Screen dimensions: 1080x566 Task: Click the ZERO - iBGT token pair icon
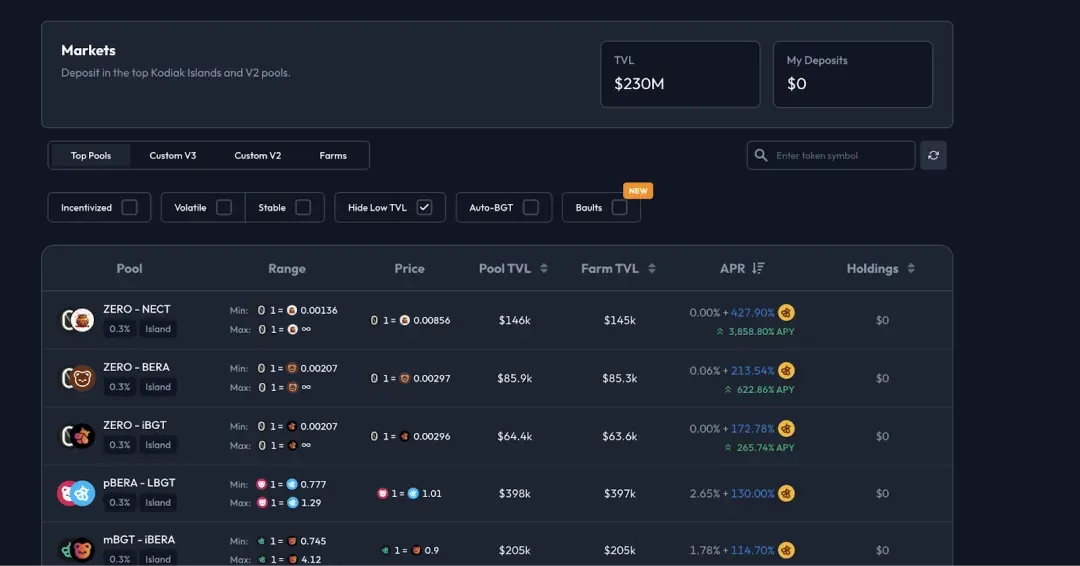point(77,436)
